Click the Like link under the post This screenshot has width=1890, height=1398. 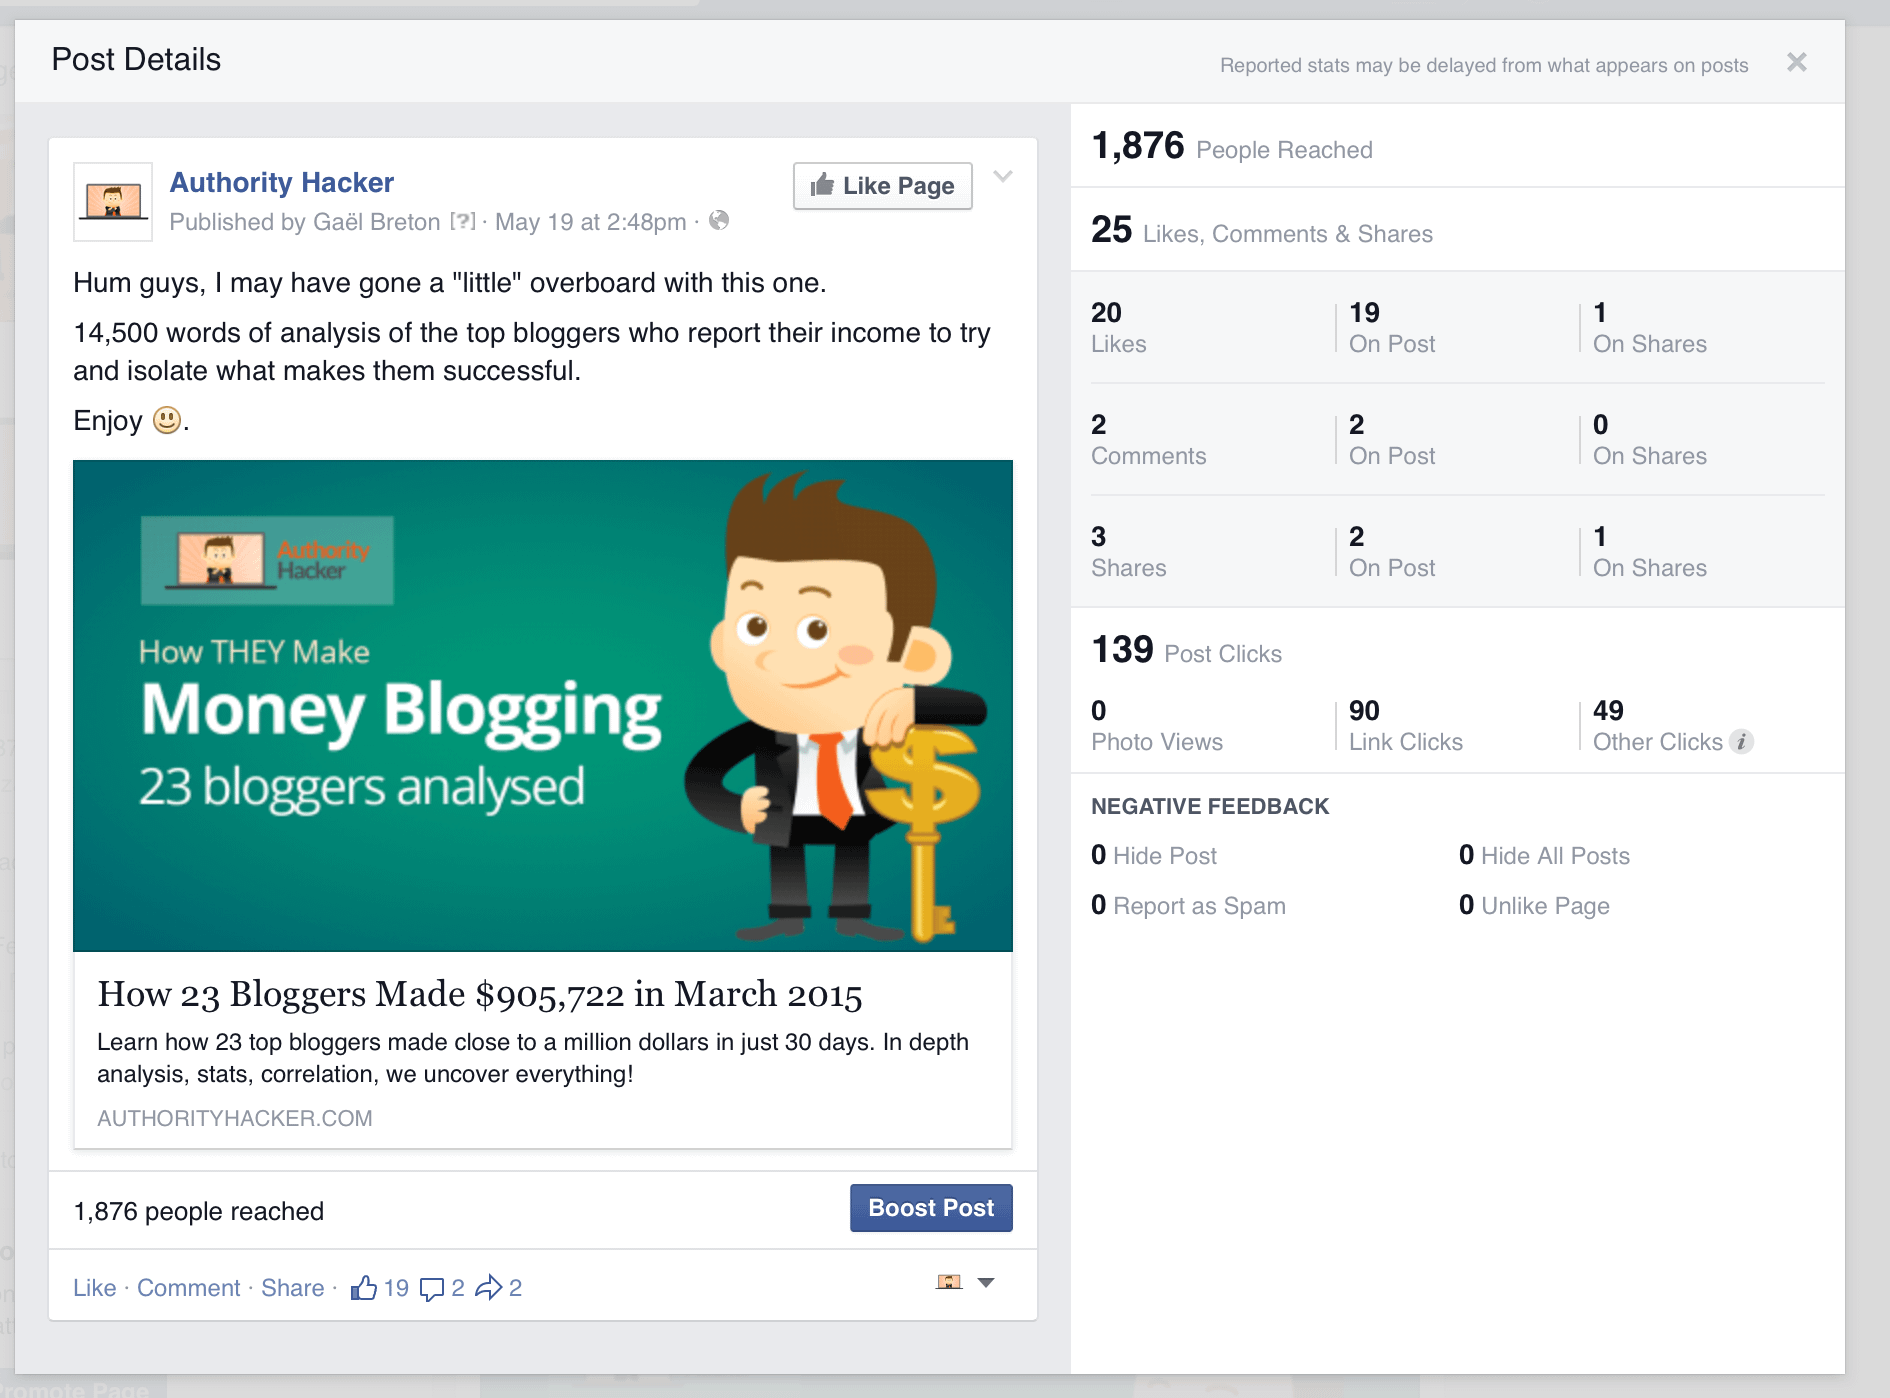coord(94,1288)
